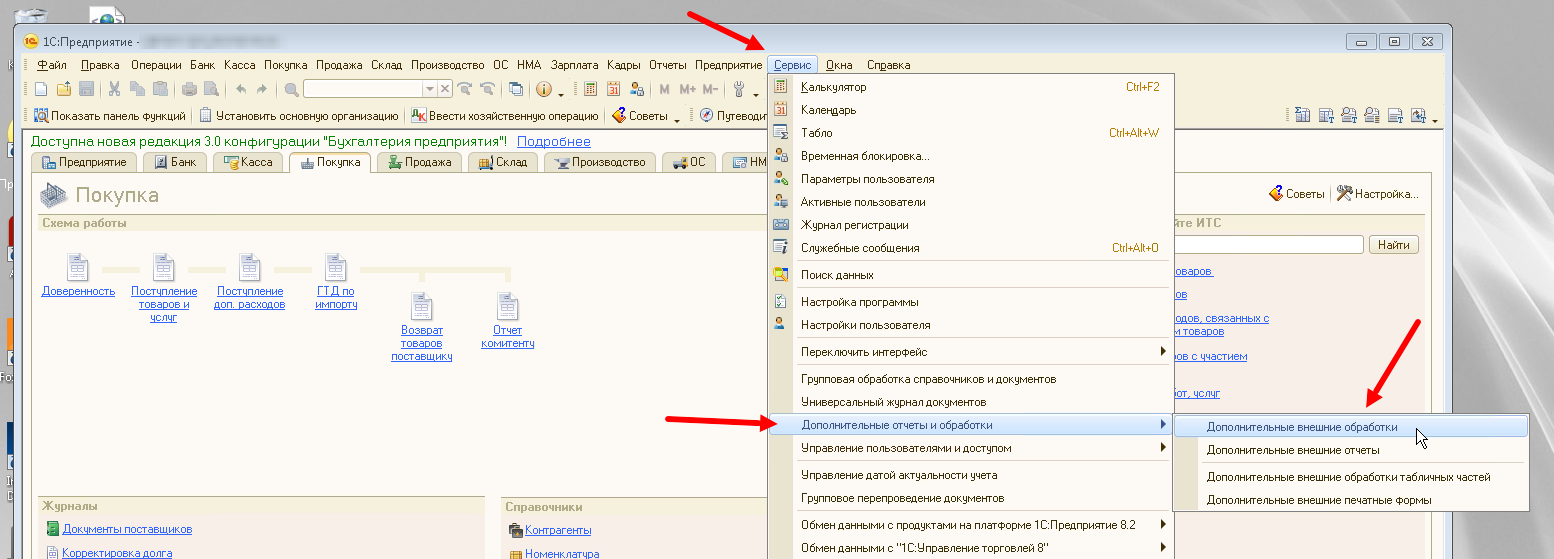Switch to the Предприятие tab
The image size is (1554, 559).
(x=84, y=162)
